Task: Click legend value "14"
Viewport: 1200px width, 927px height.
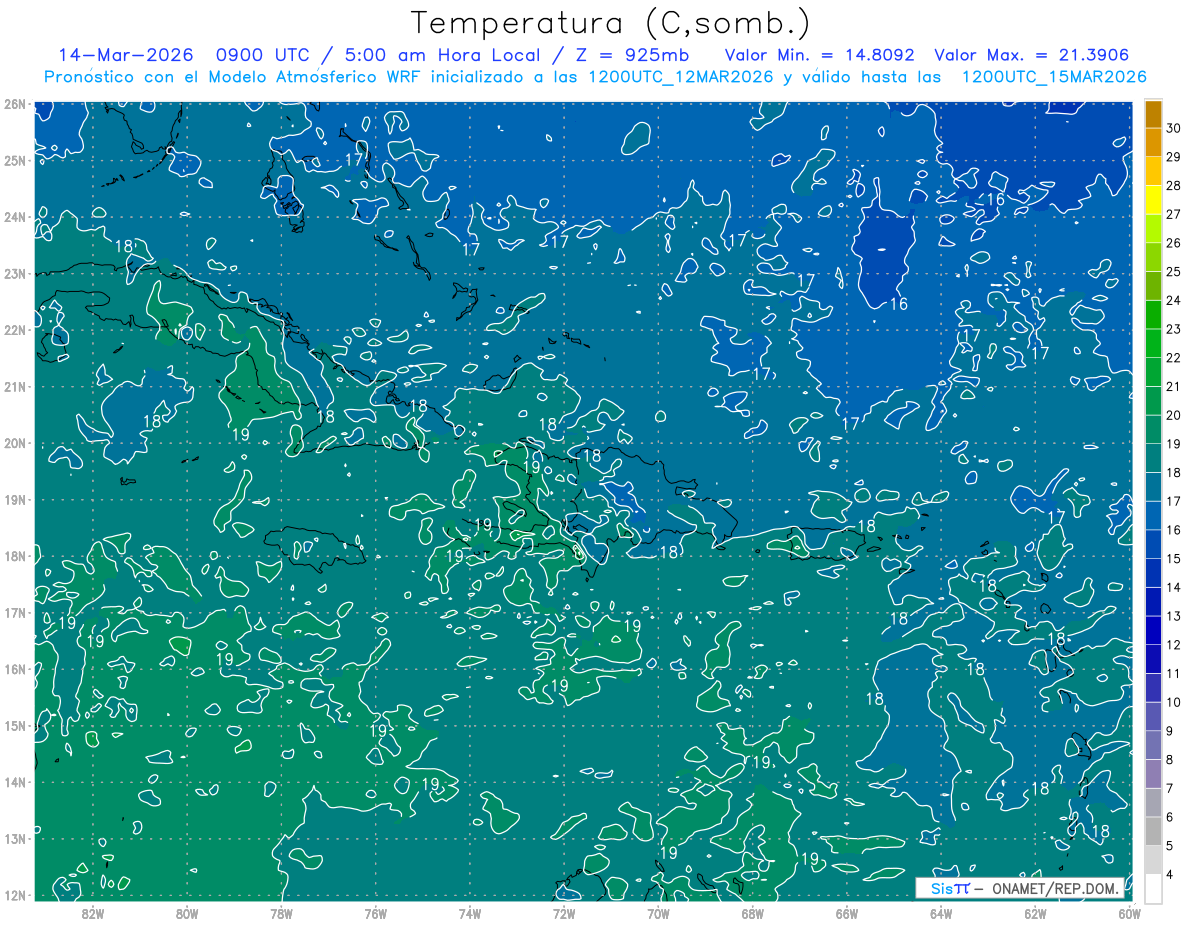Action: (1173, 587)
